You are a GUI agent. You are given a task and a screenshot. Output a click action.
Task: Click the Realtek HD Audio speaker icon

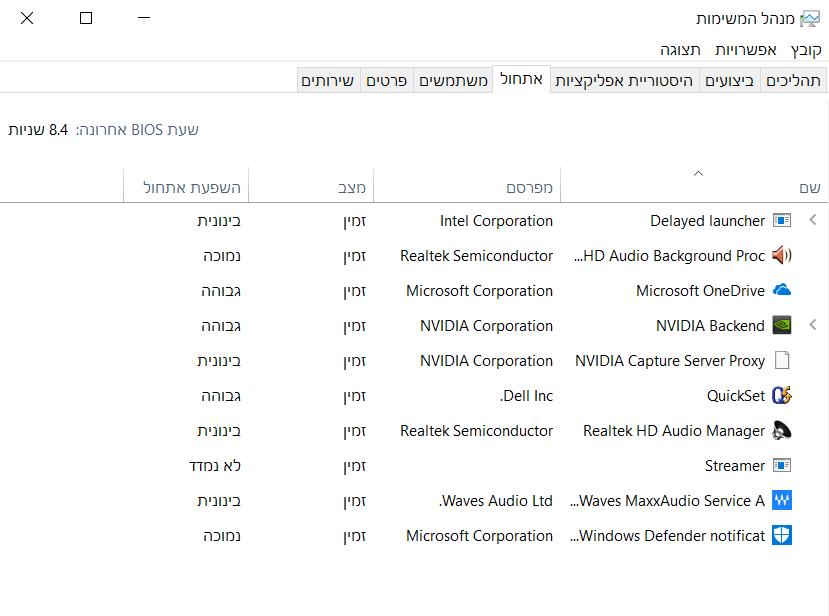coord(782,431)
